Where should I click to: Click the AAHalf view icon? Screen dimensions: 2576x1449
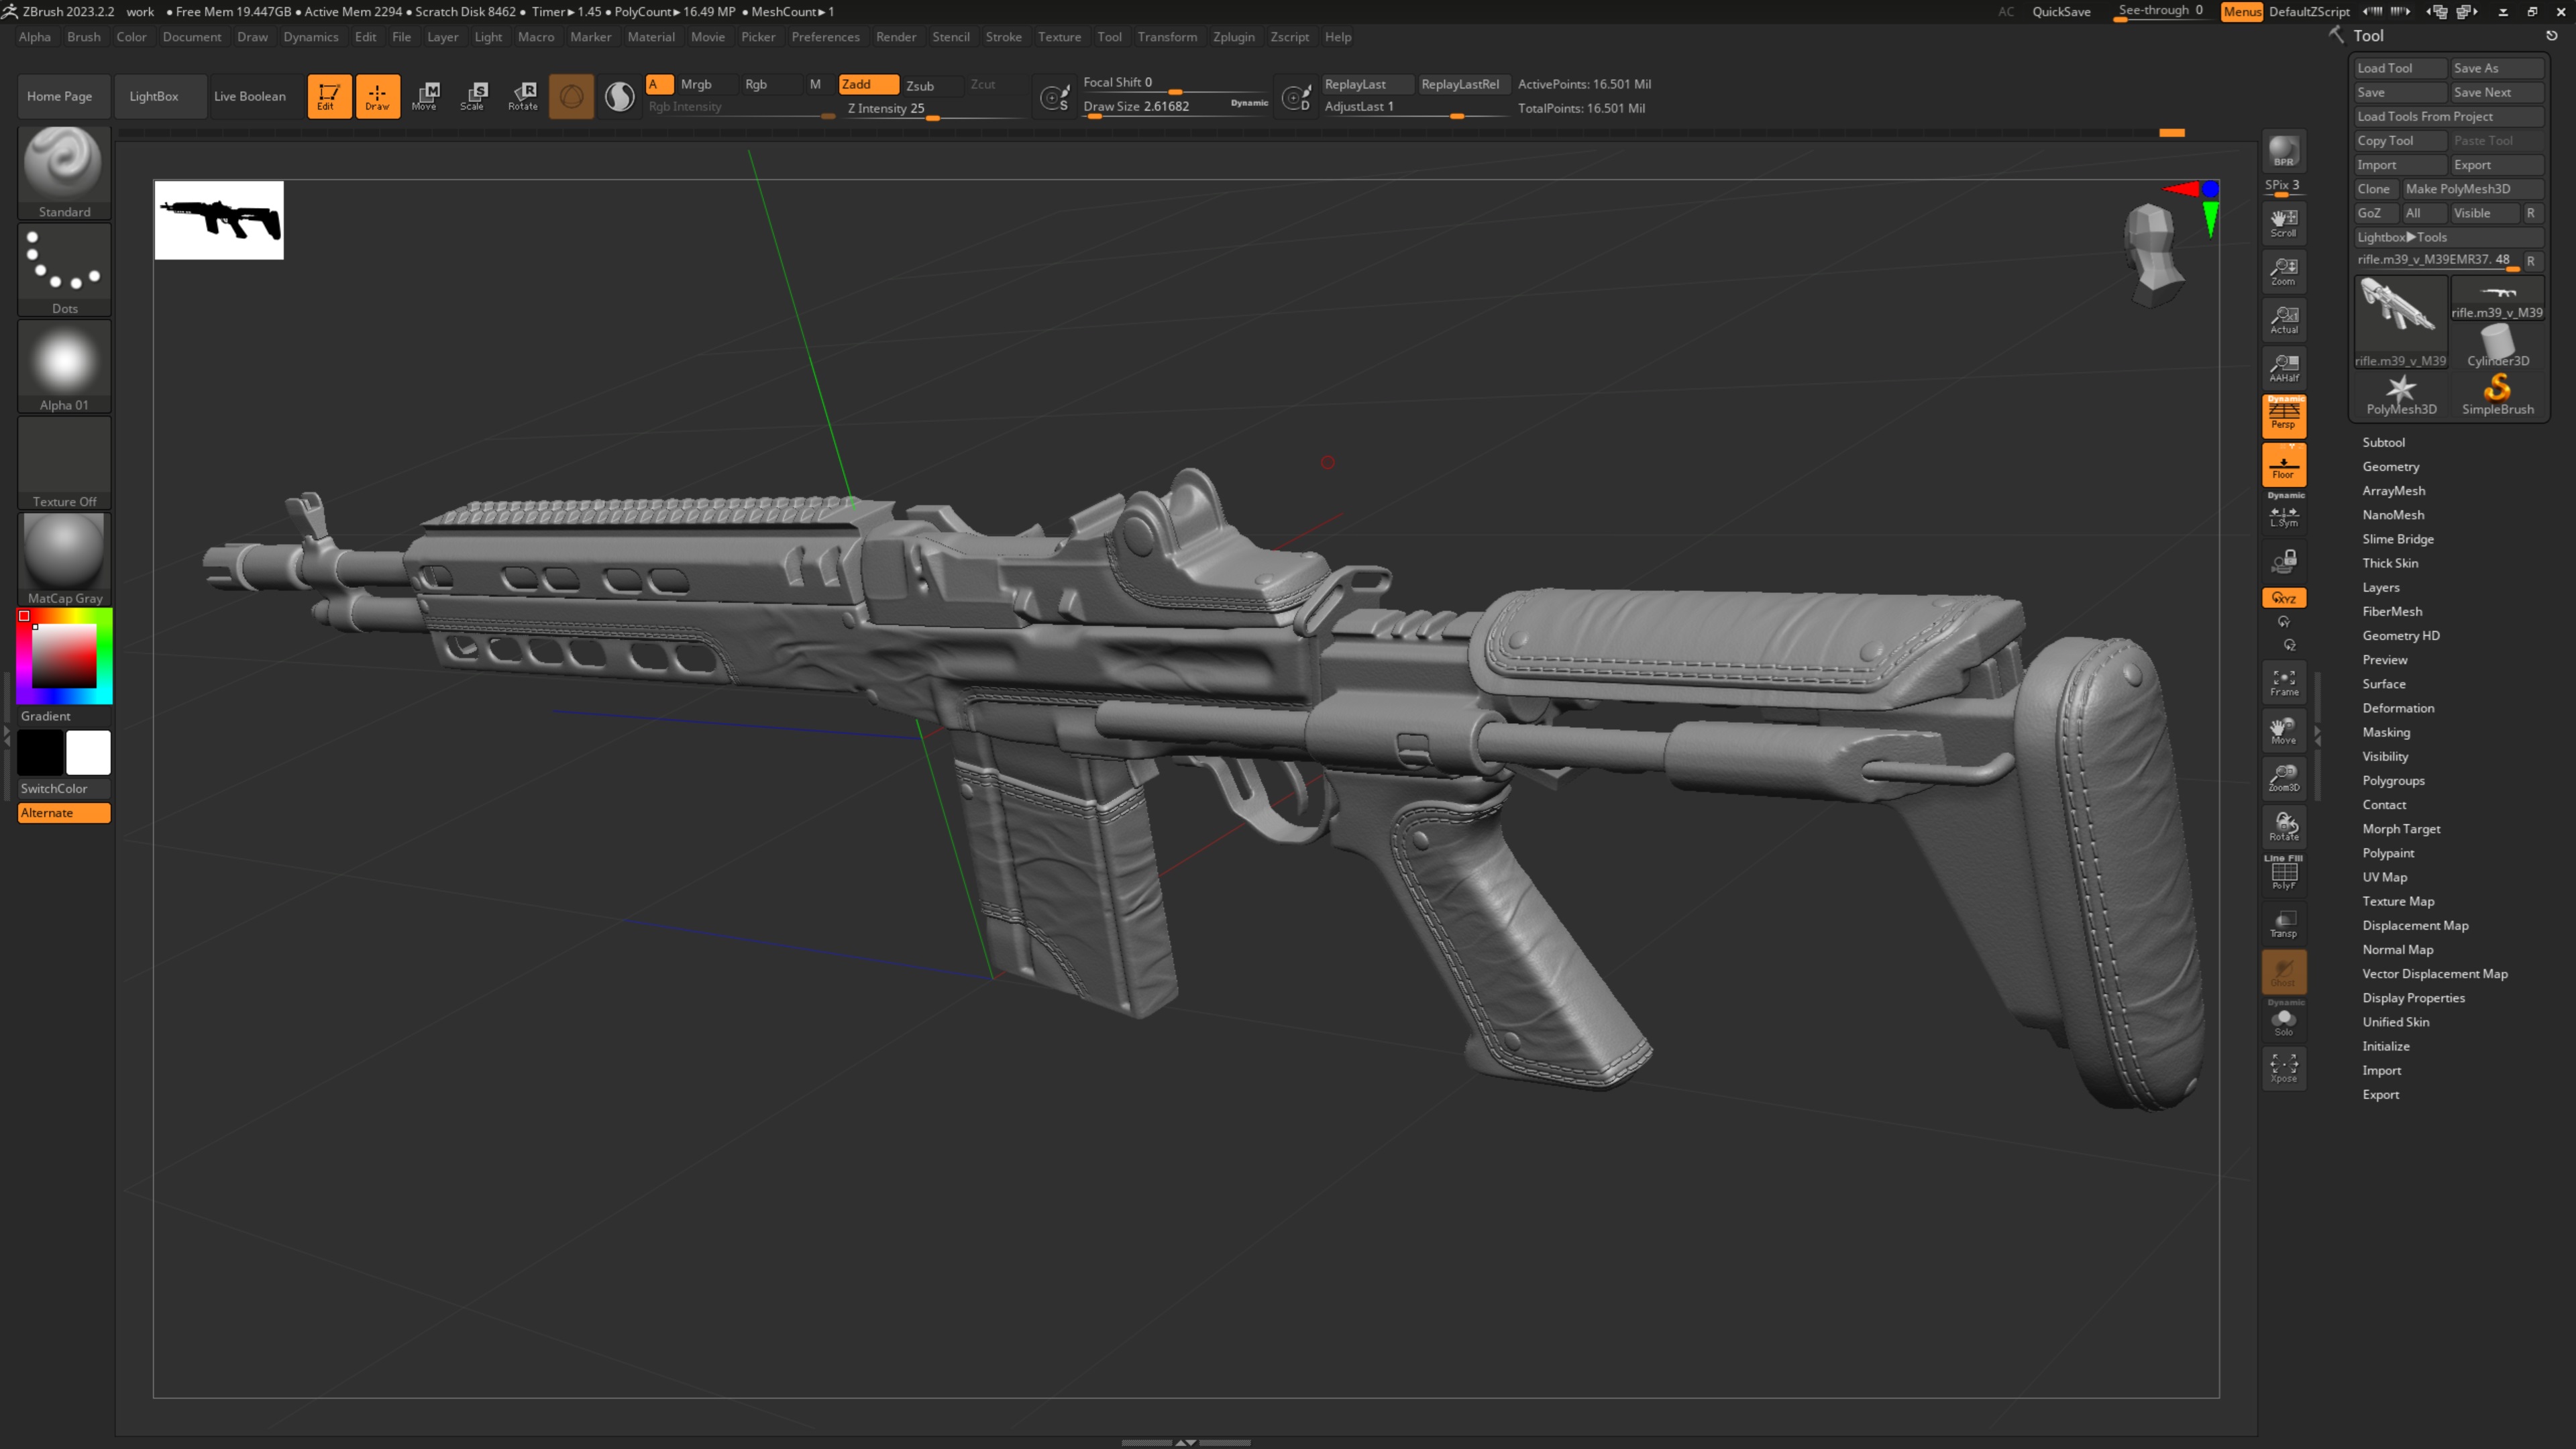pos(2284,368)
